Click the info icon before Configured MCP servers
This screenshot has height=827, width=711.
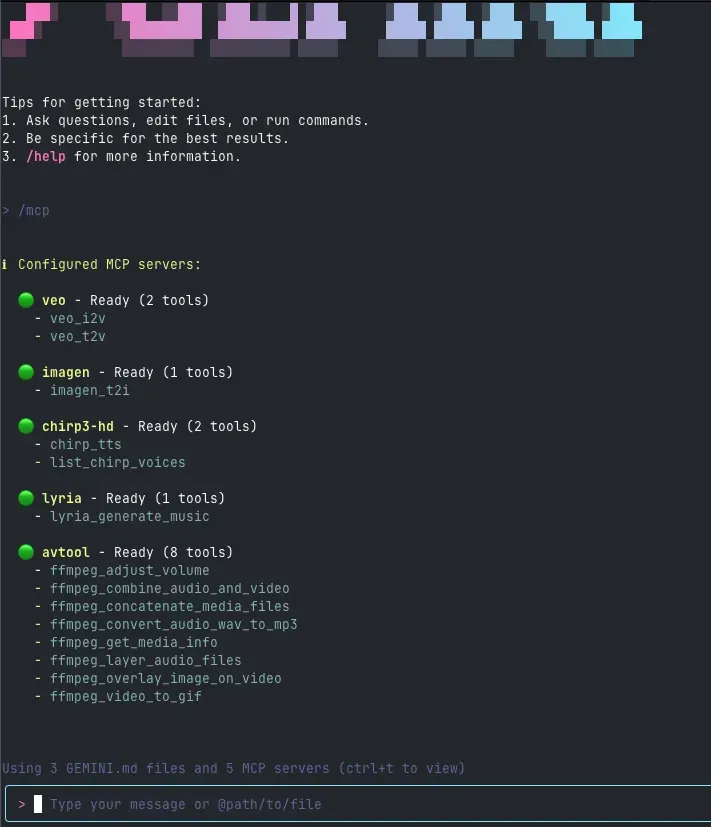(5, 264)
